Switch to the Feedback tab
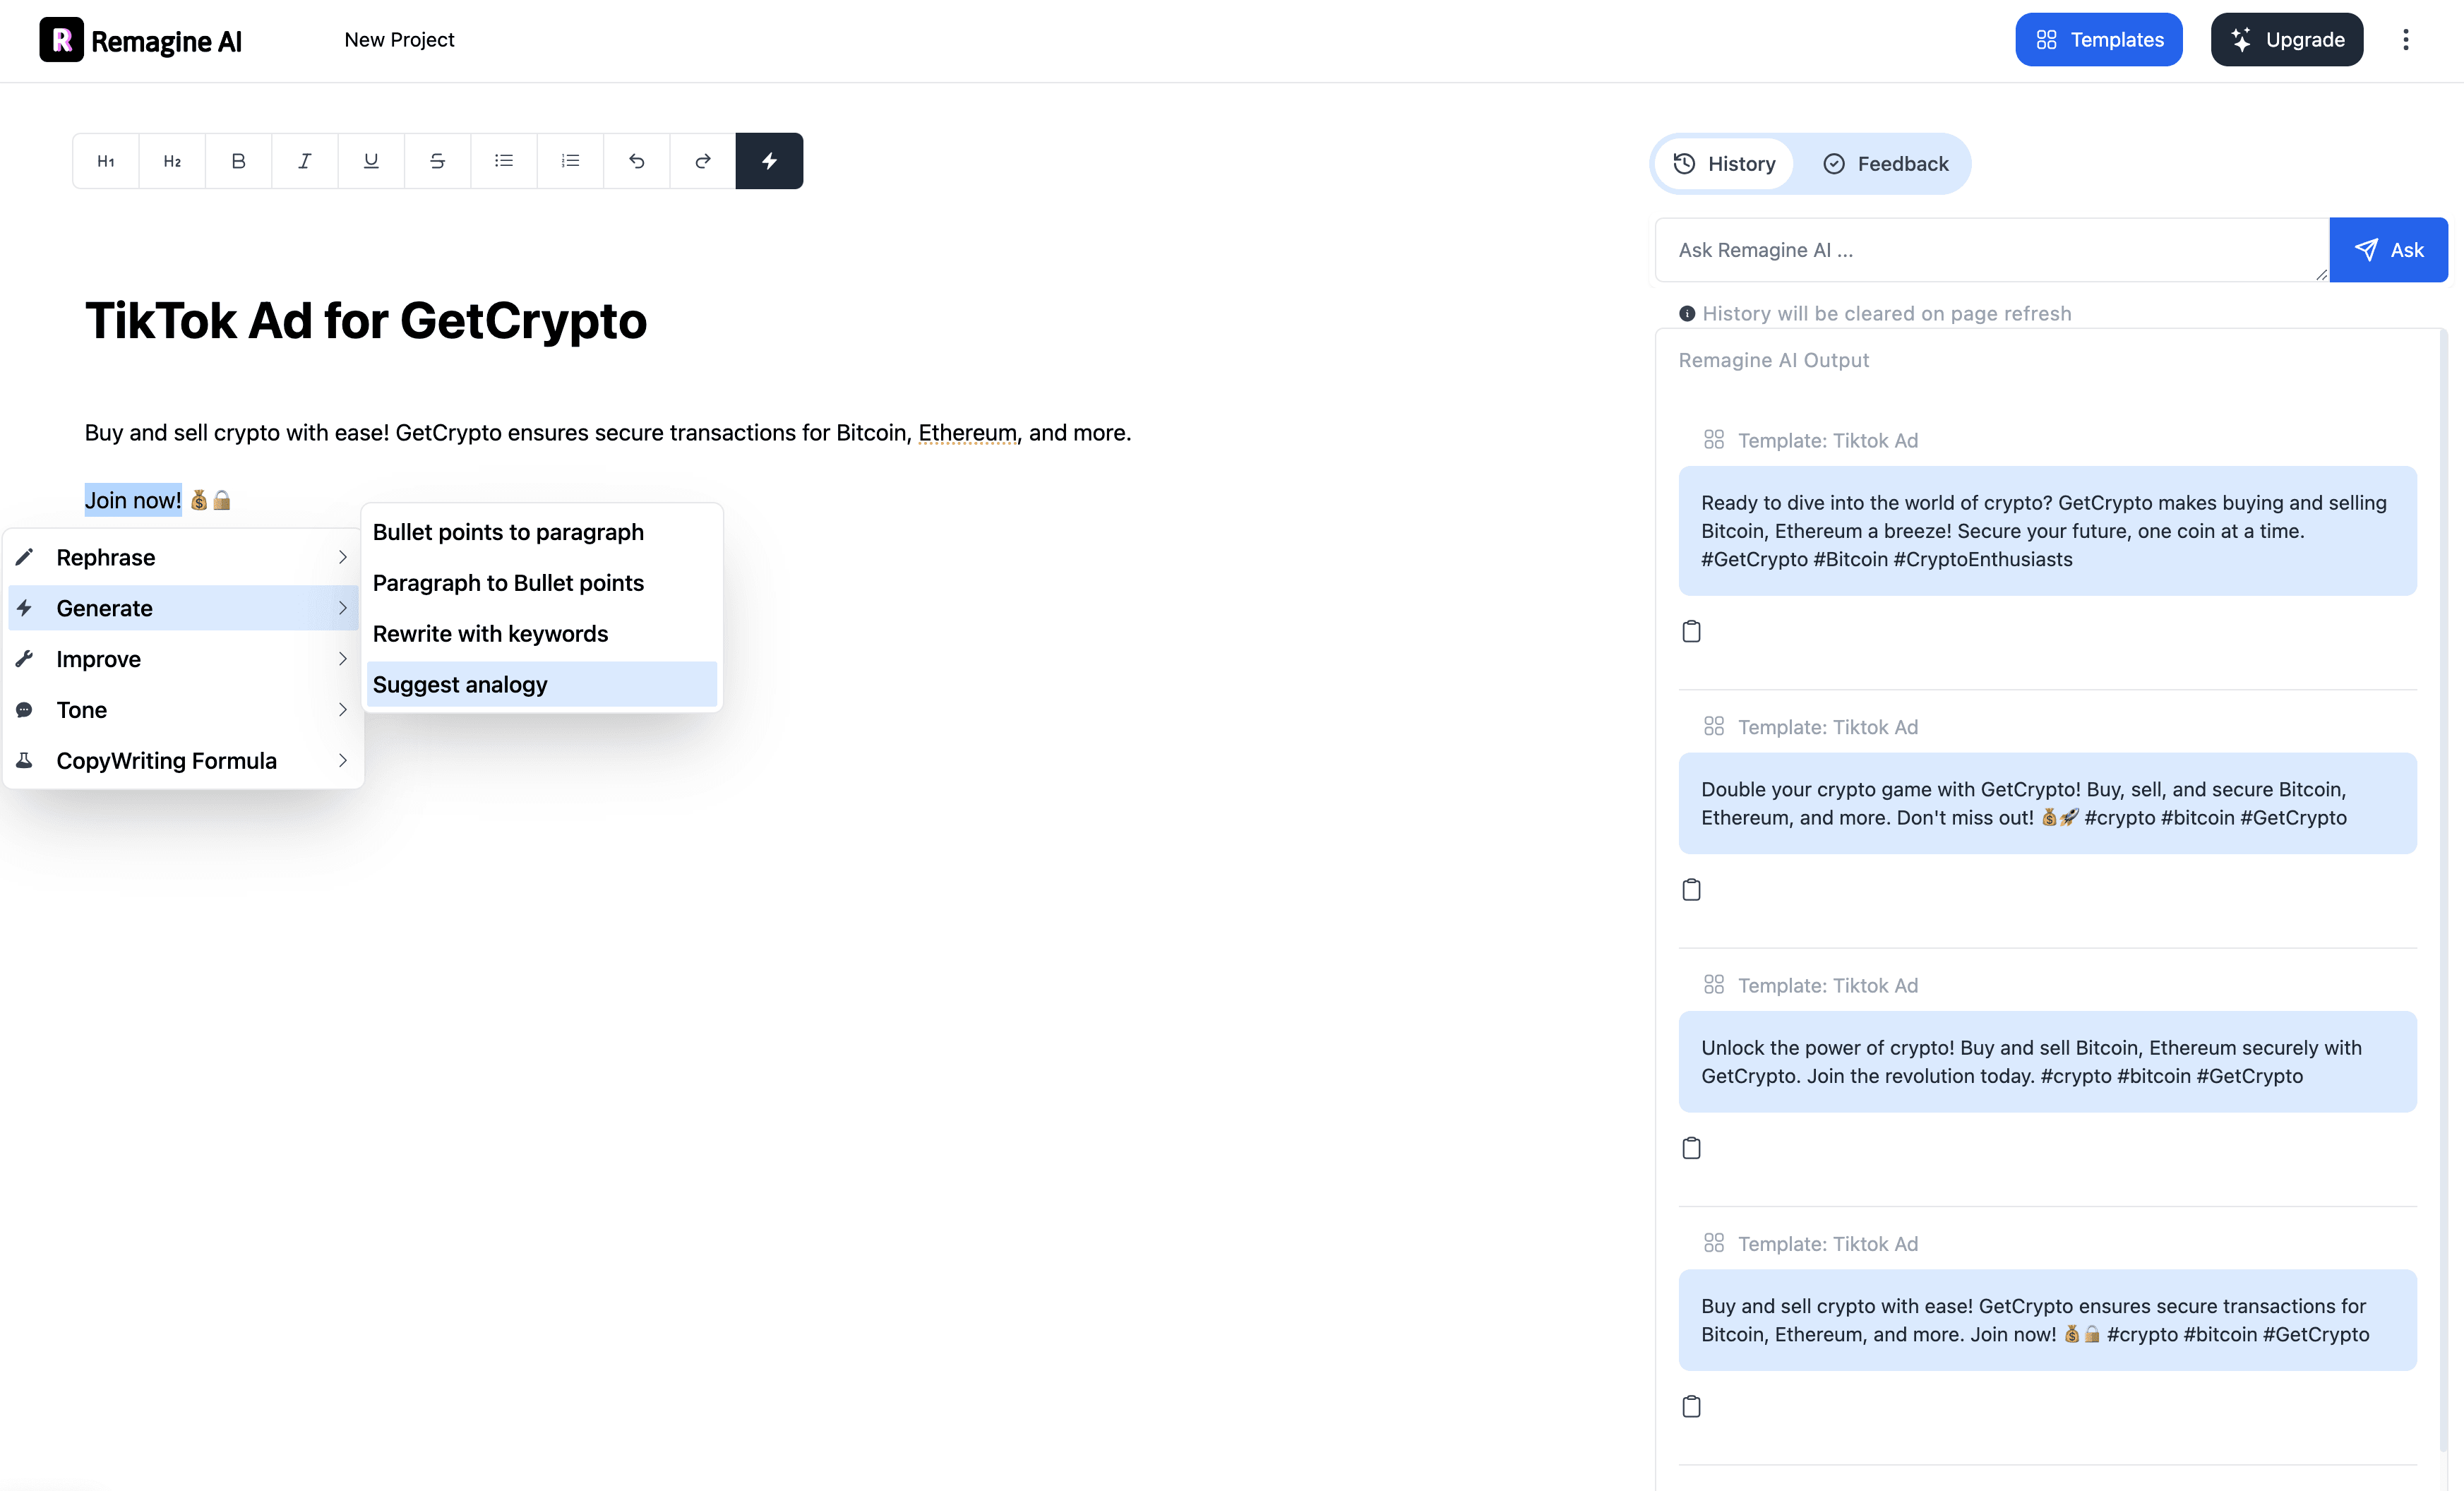Screen dimensions: 2464x1491 (1885, 162)
